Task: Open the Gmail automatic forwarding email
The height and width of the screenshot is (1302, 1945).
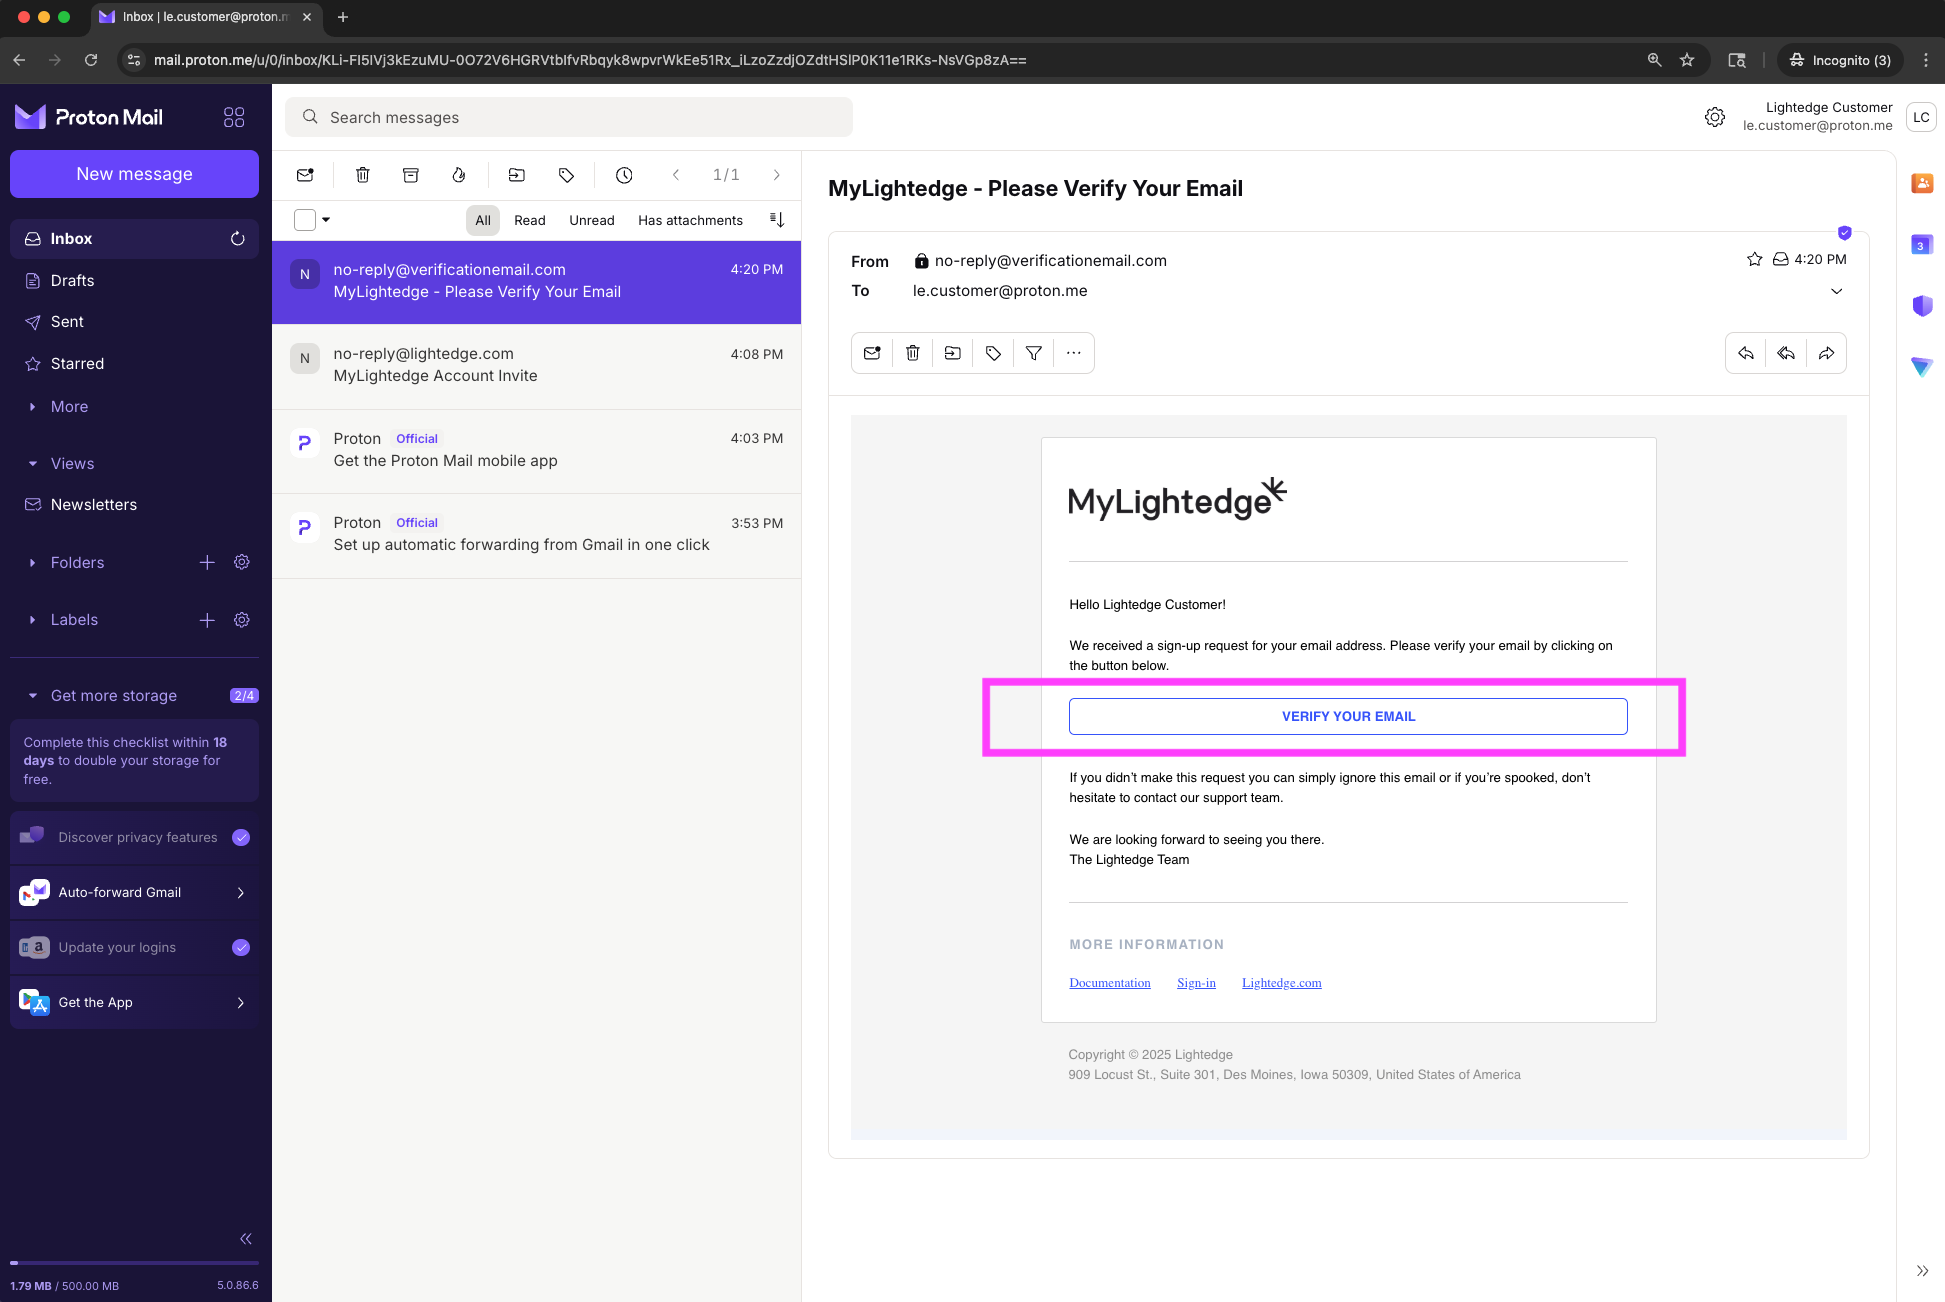Action: pyautogui.click(x=537, y=535)
